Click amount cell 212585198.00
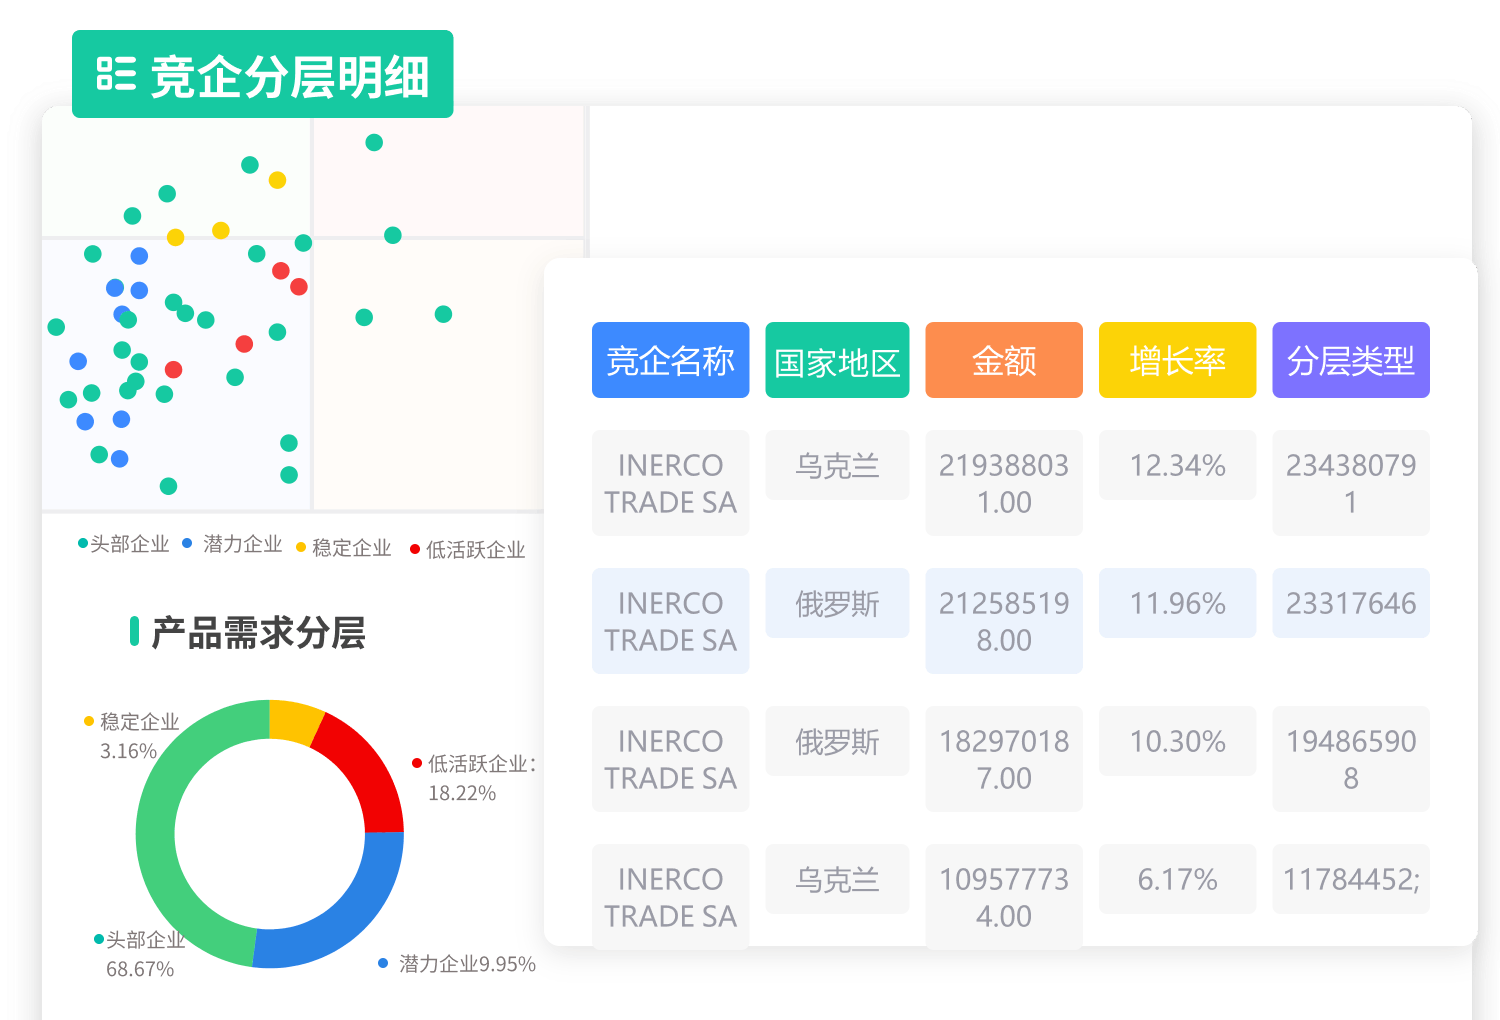 tap(1004, 621)
